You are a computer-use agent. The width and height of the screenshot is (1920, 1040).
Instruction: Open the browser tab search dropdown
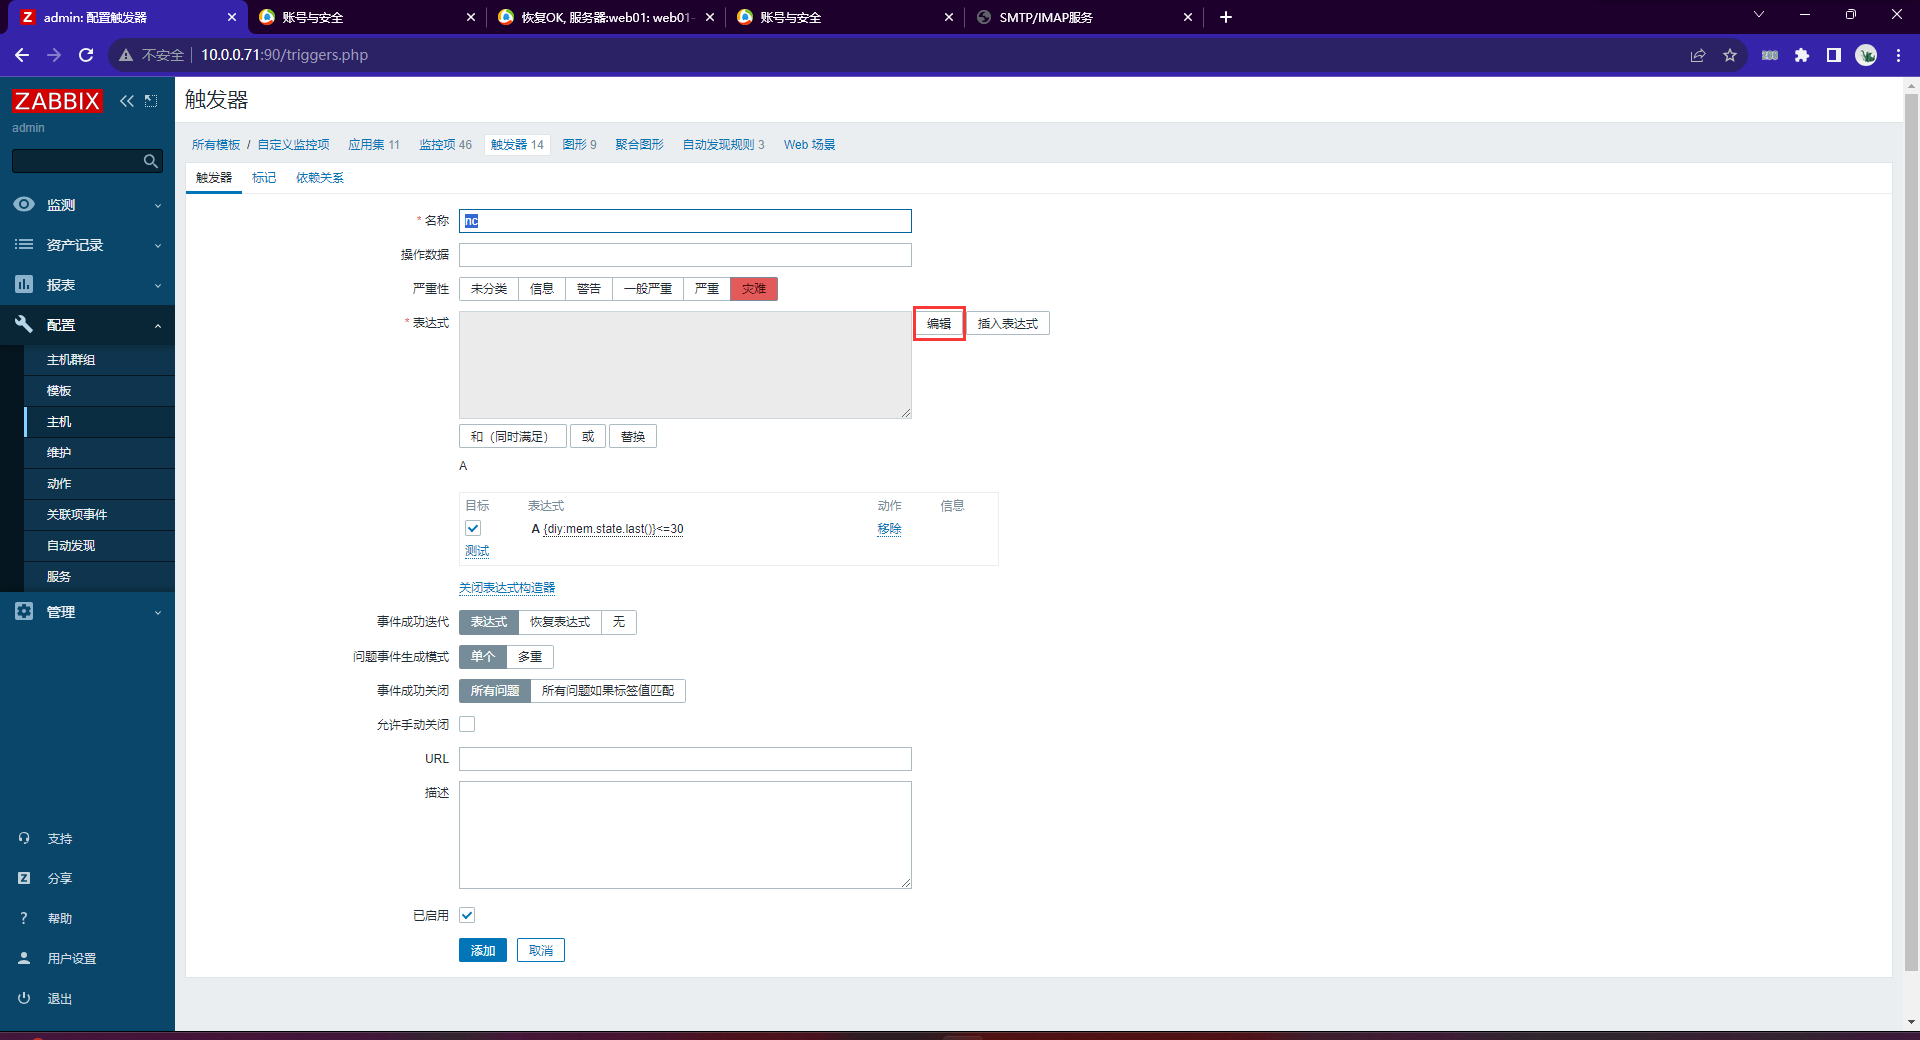(1759, 15)
